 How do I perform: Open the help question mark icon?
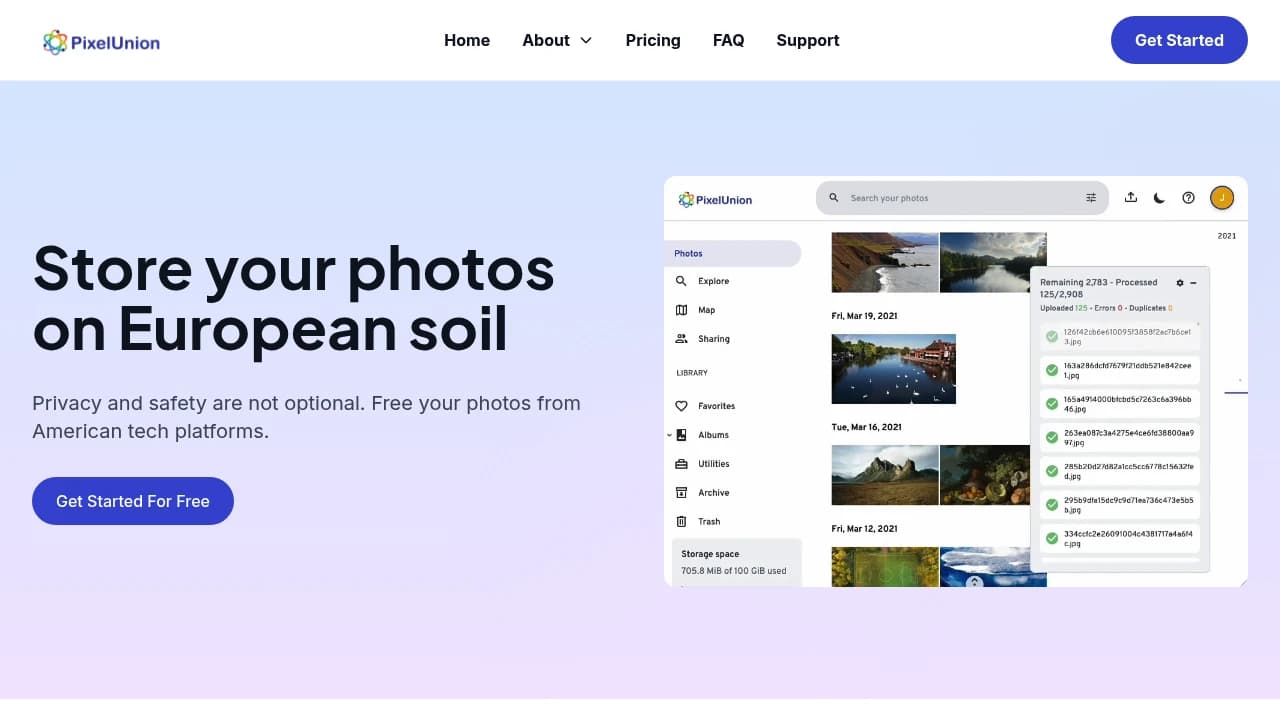click(1188, 198)
